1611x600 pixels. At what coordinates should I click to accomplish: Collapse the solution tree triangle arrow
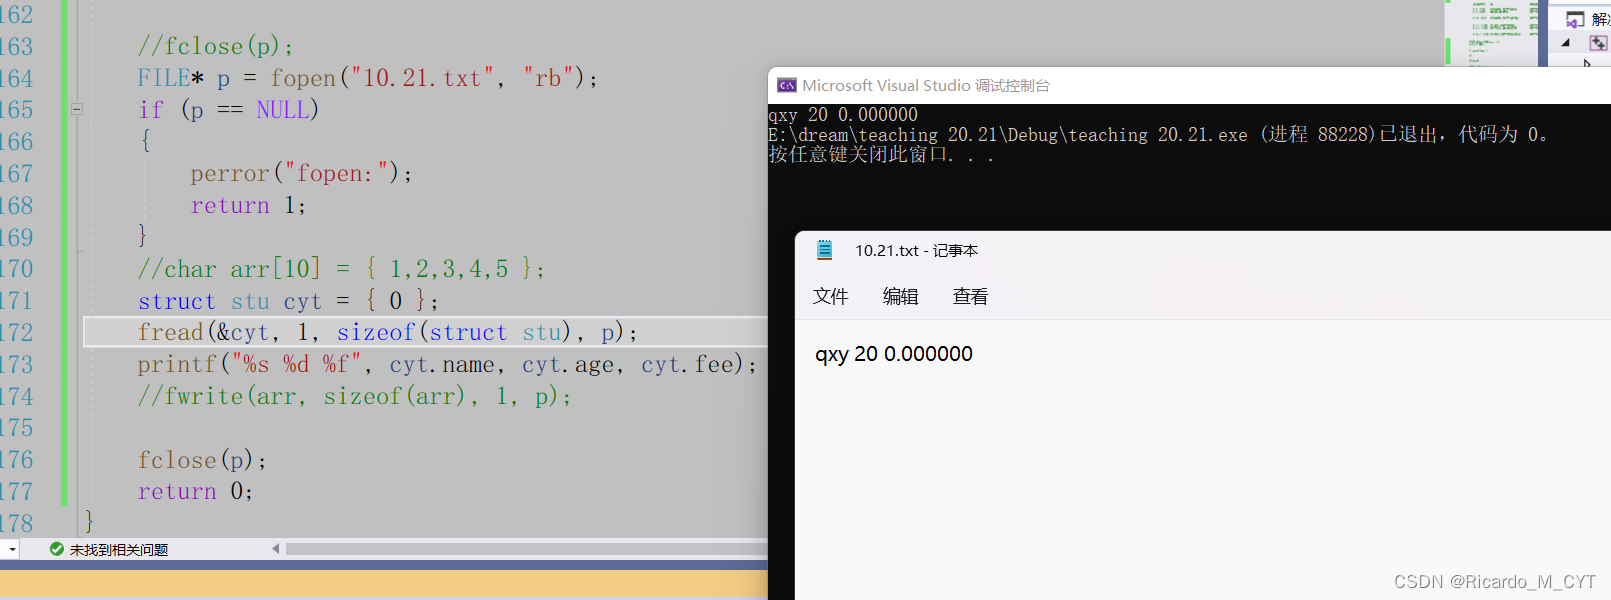coord(1565,43)
